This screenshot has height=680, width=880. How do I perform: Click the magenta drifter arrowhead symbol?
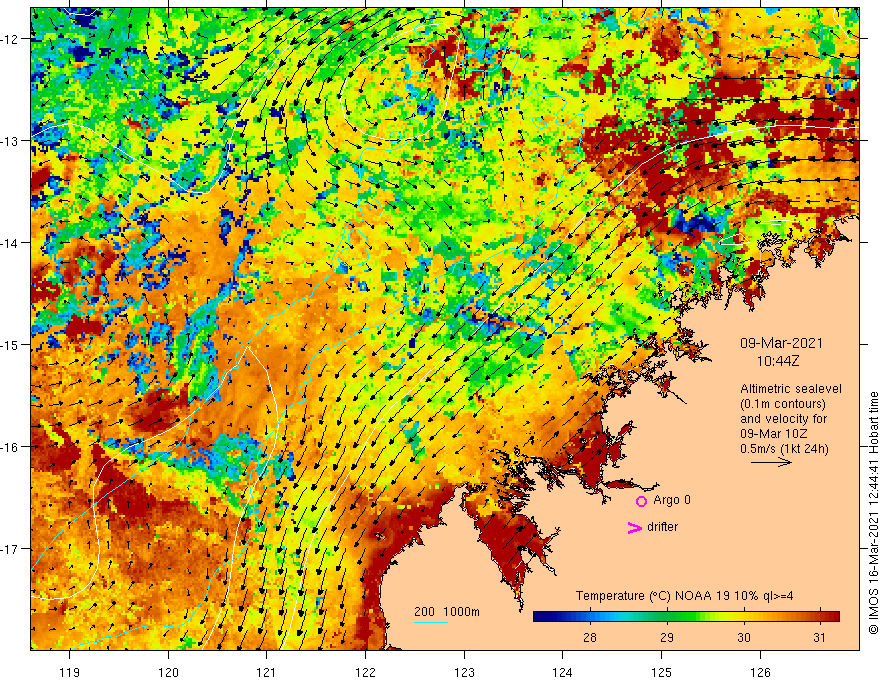[x=633, y=528]
